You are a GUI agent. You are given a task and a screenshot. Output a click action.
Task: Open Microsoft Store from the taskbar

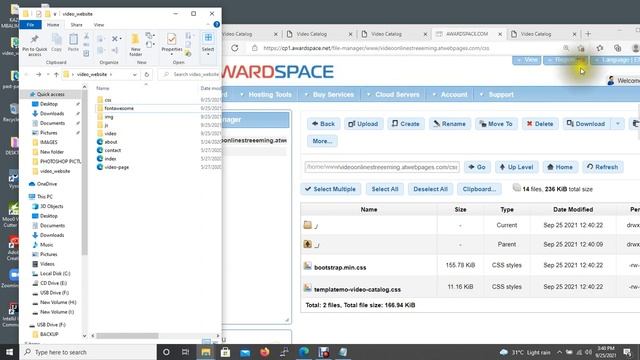point(225,352)
